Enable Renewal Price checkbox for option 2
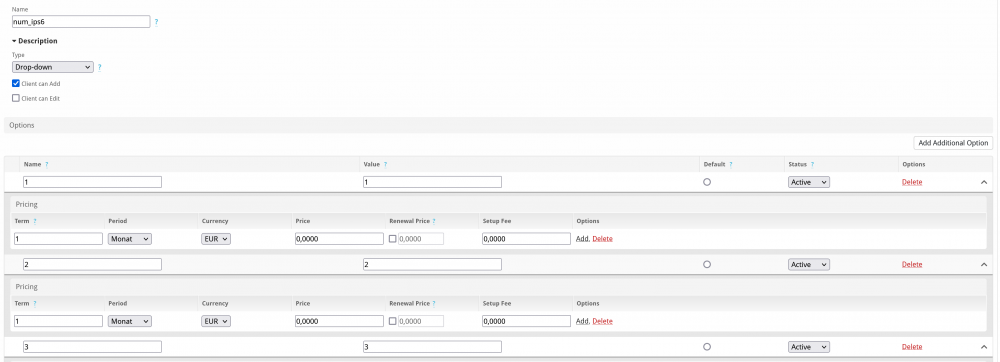Screen dimensions: 1000x362 coord(392,321)
